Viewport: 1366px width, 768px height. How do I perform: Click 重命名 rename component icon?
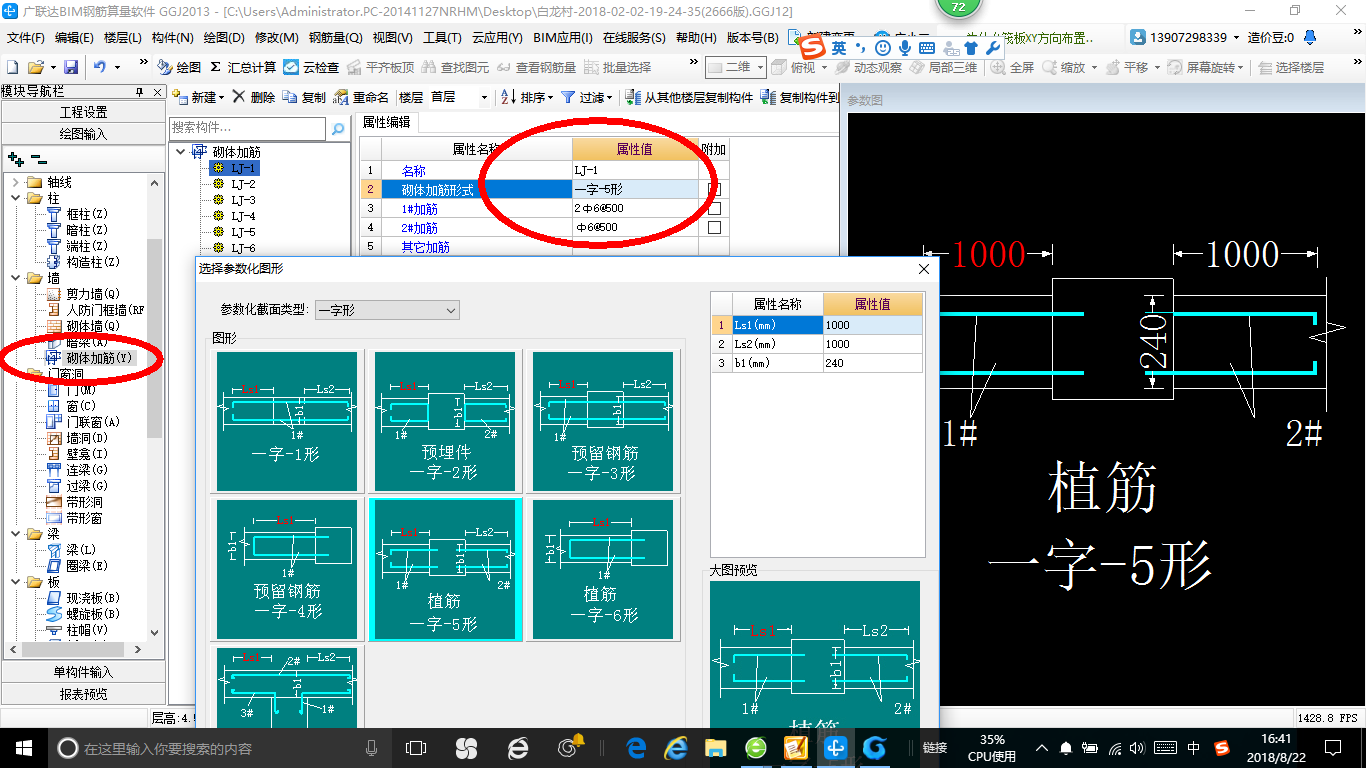[x=361, y=97]
